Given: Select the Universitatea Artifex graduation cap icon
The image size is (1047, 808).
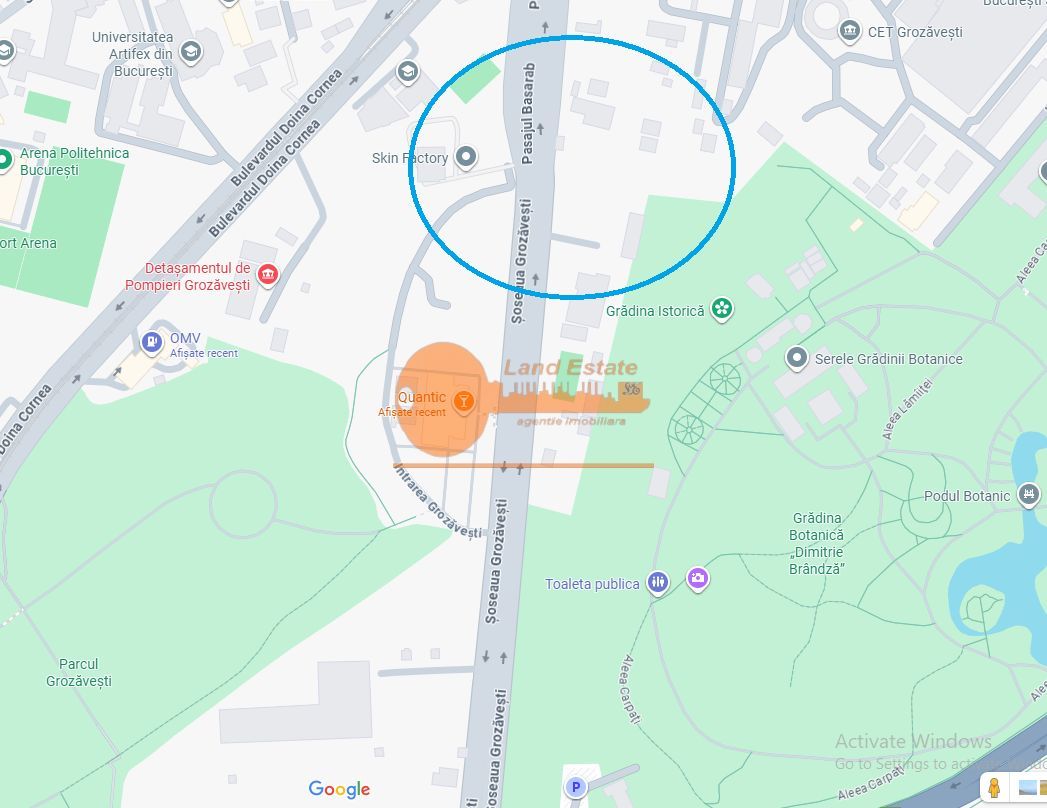Looking at the screenshot, I should click(191, 51).
